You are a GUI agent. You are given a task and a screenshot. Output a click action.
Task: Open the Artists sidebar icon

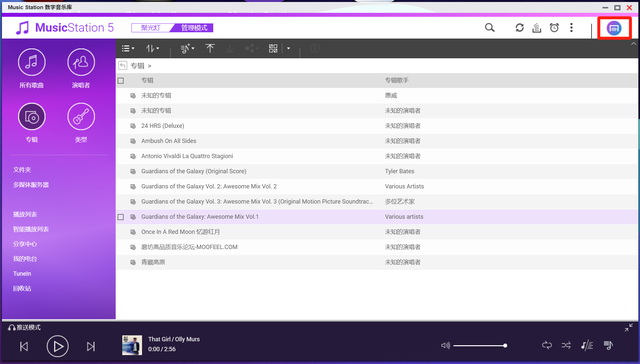point(81,62)
